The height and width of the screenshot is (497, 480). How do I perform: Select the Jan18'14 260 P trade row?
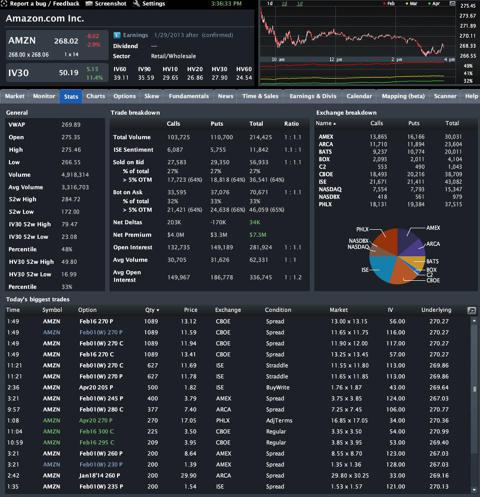[x=238, y=476]
